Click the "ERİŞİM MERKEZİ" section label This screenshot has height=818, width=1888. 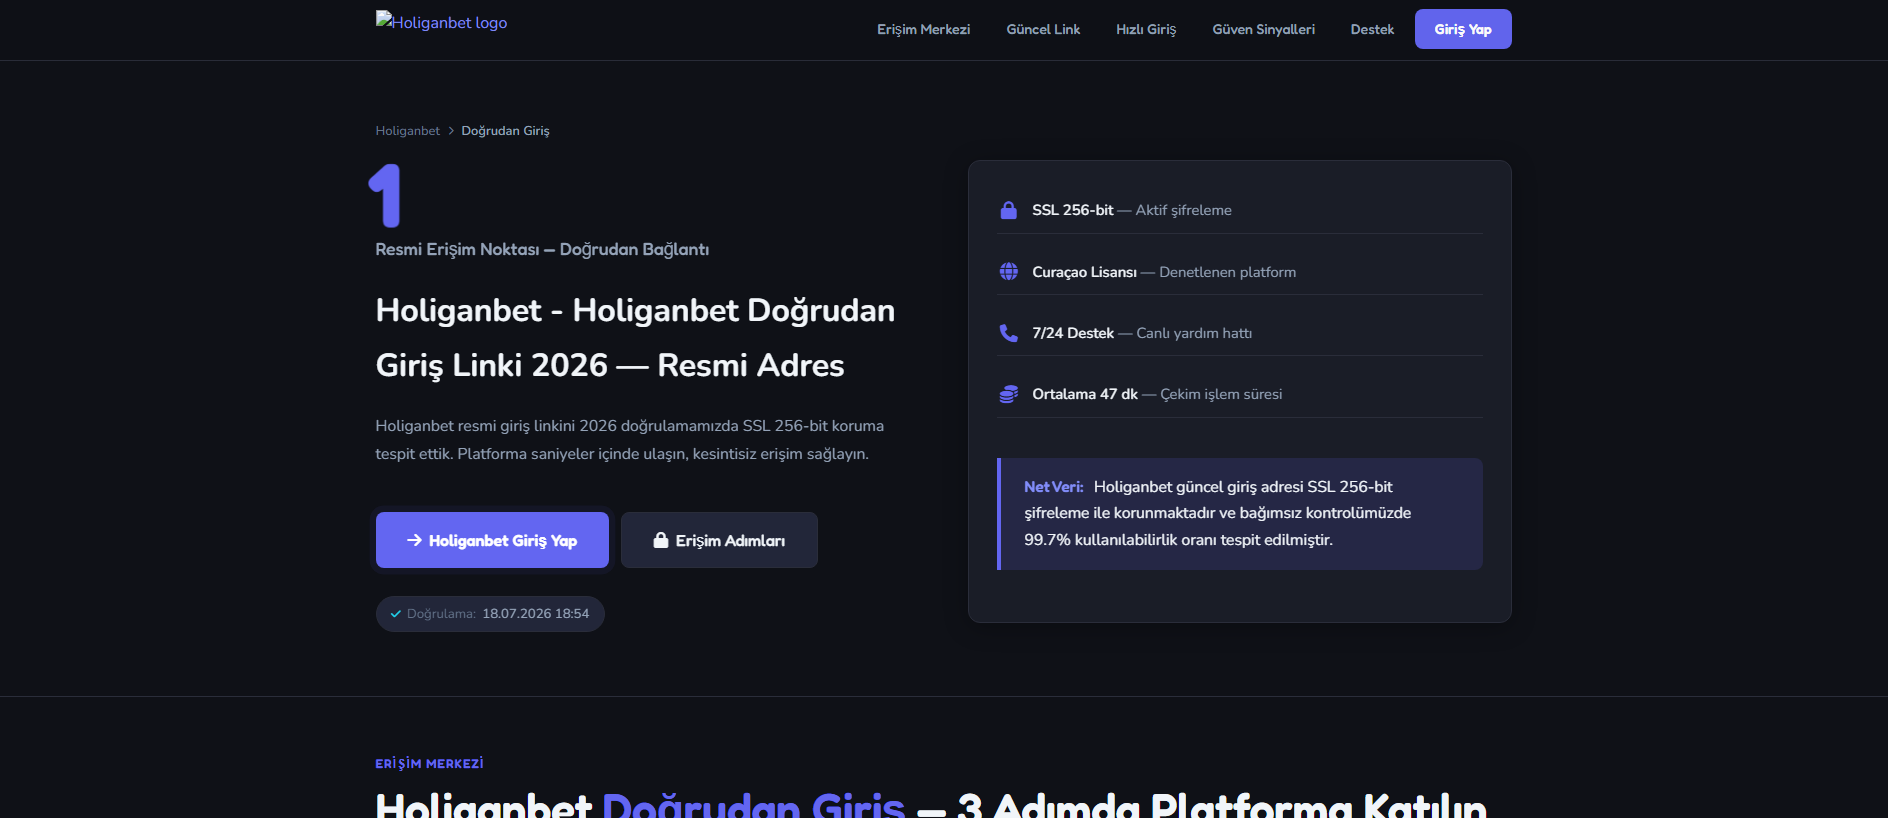point(429,764)
